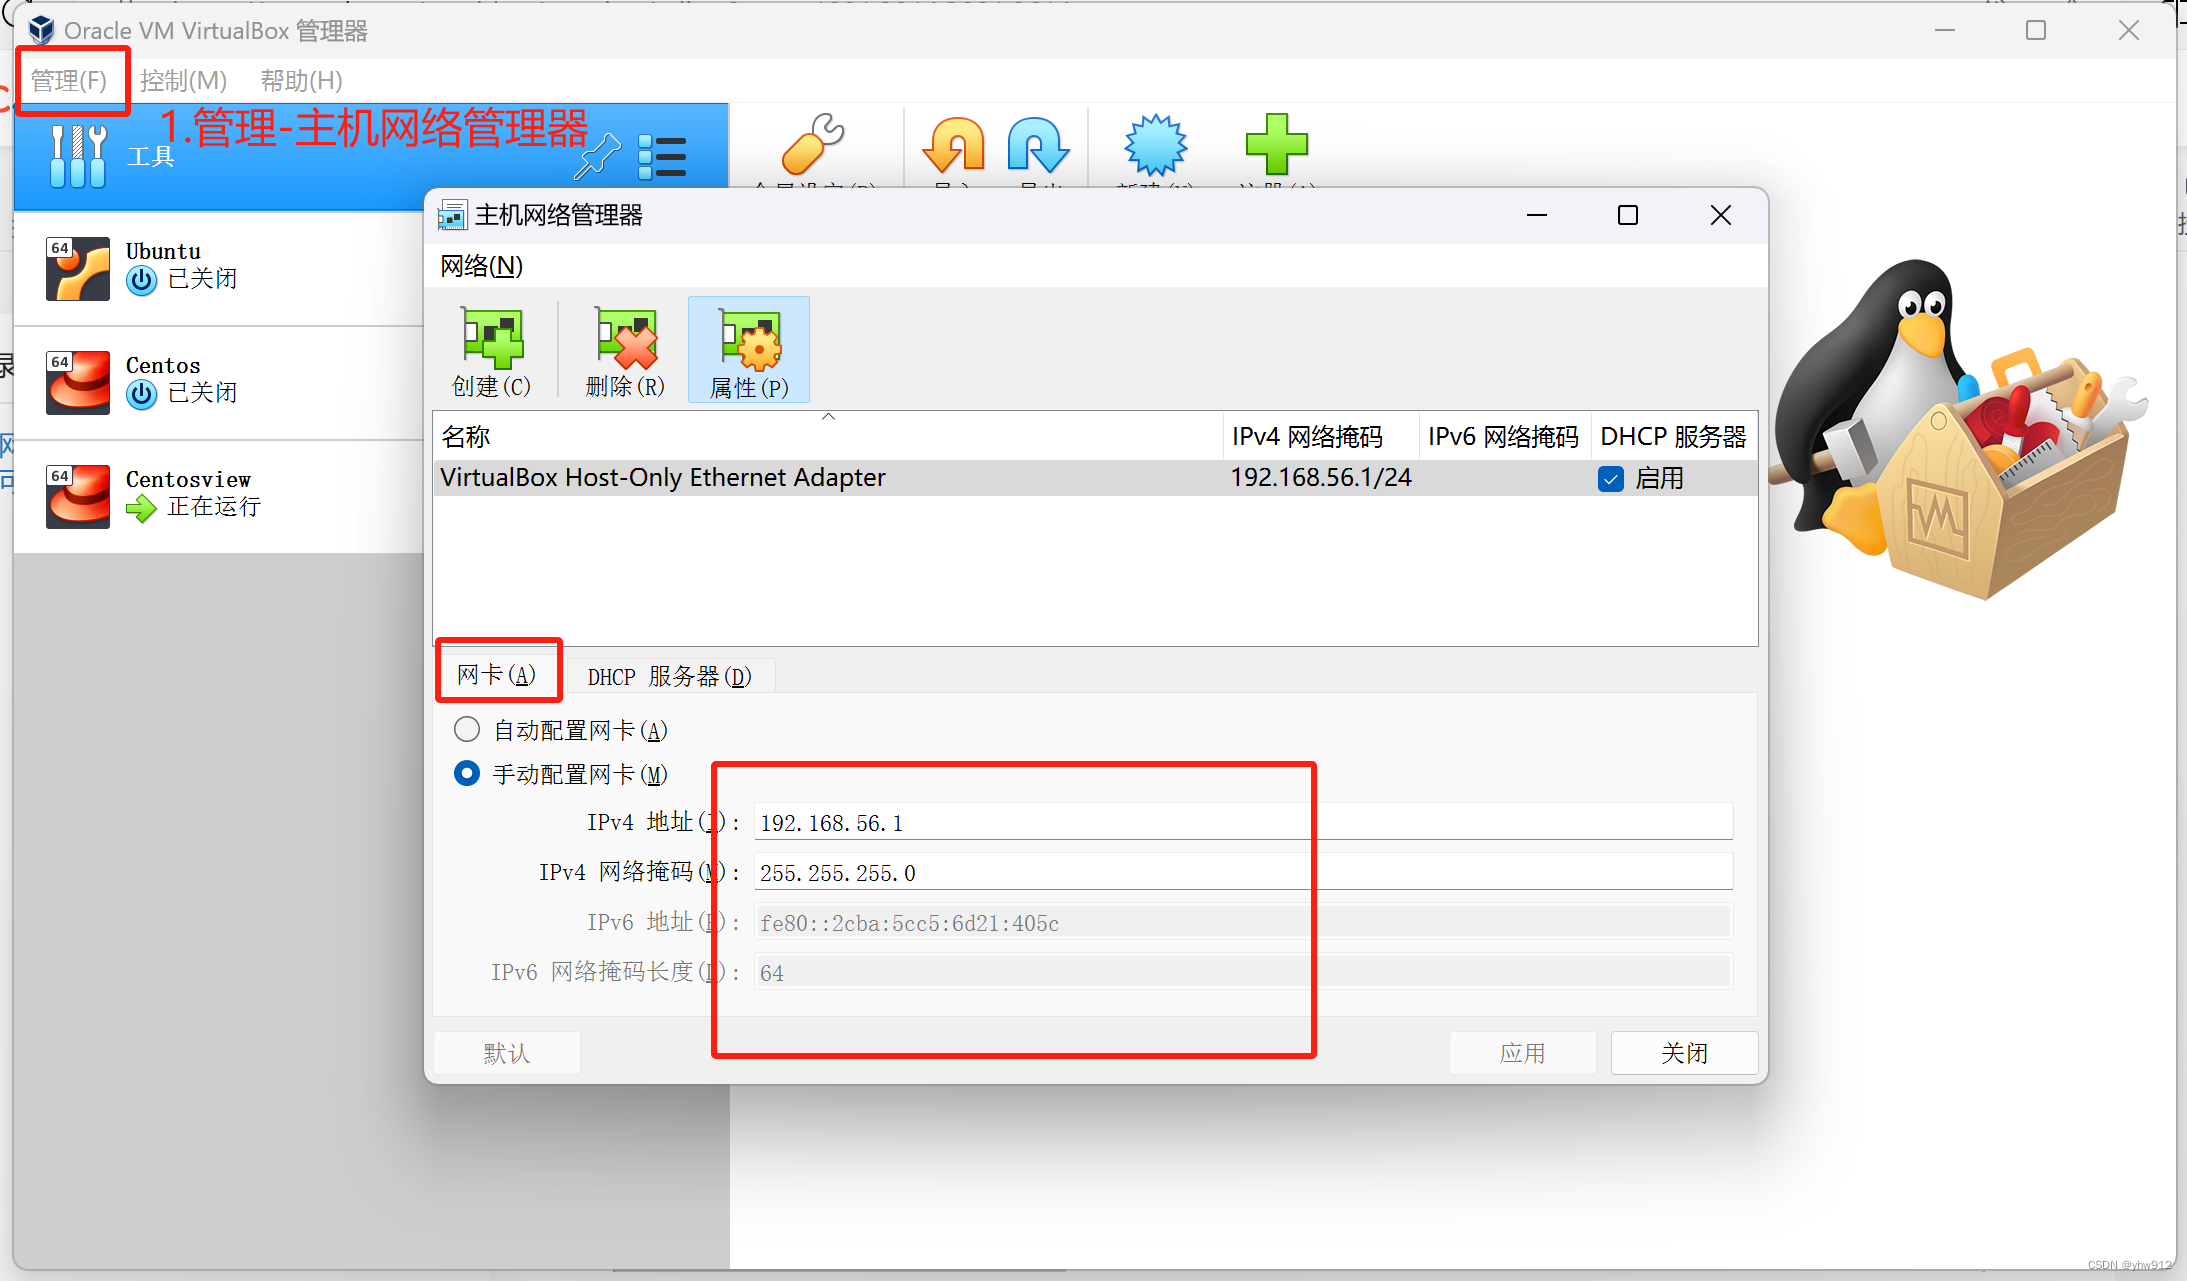Switch to the DHCP server tab
2187x1281 pixels.
[x=669, y=677]
